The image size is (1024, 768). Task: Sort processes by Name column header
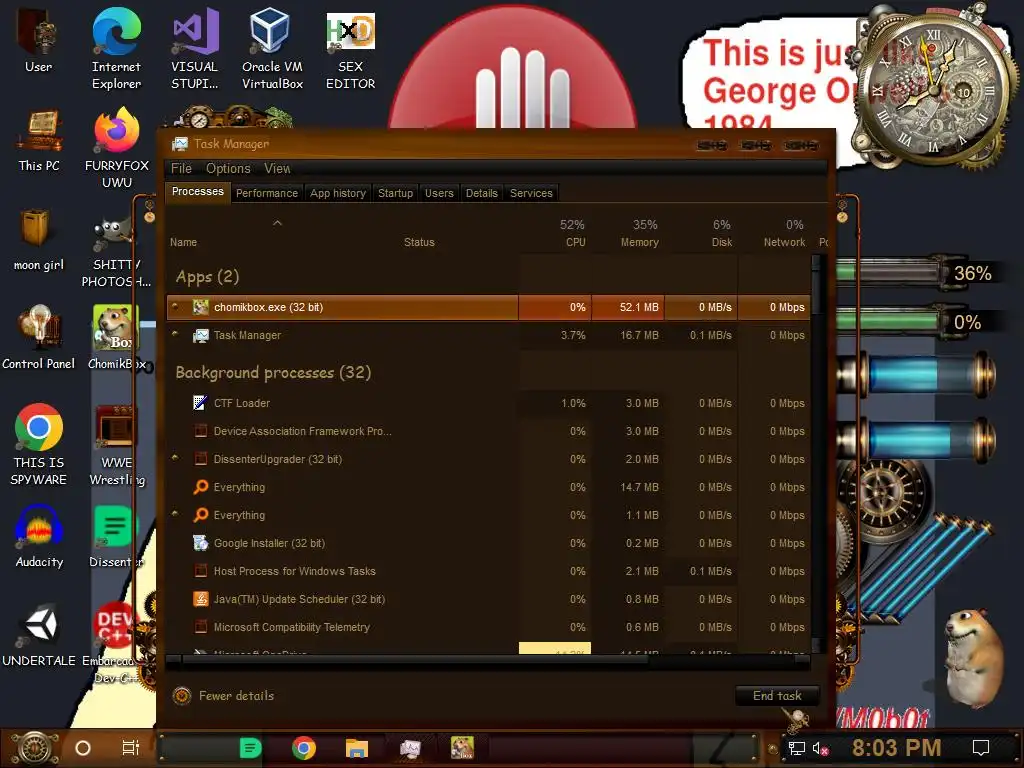(x=184, y=242)
